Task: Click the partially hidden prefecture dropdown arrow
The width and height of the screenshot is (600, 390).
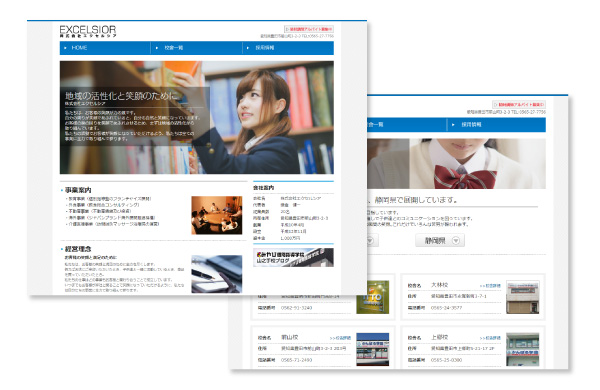Action: (370, 241)
